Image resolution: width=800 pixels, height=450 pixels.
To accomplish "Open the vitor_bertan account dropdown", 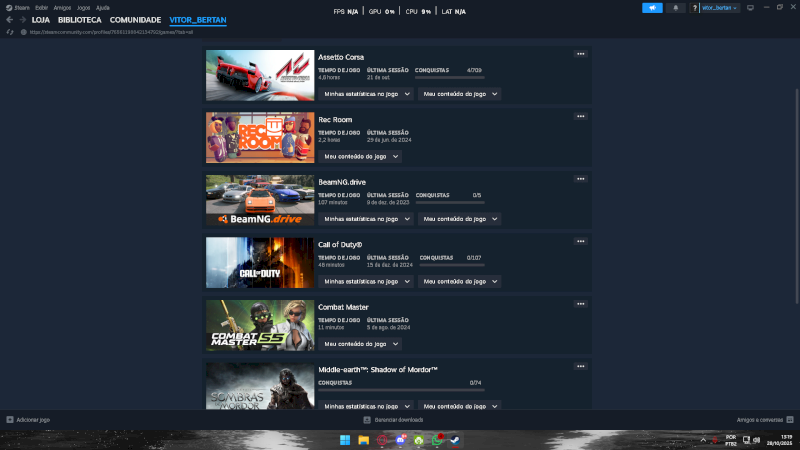I will coord(719,8).
